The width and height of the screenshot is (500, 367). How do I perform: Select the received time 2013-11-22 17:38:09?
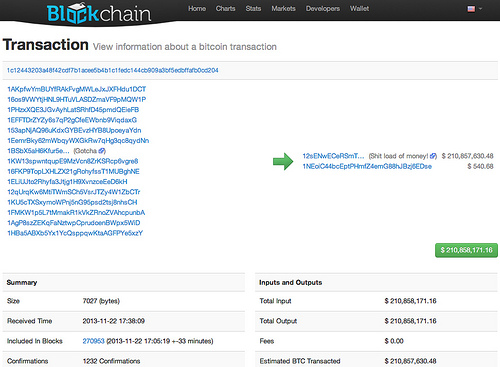pos(114,321)
